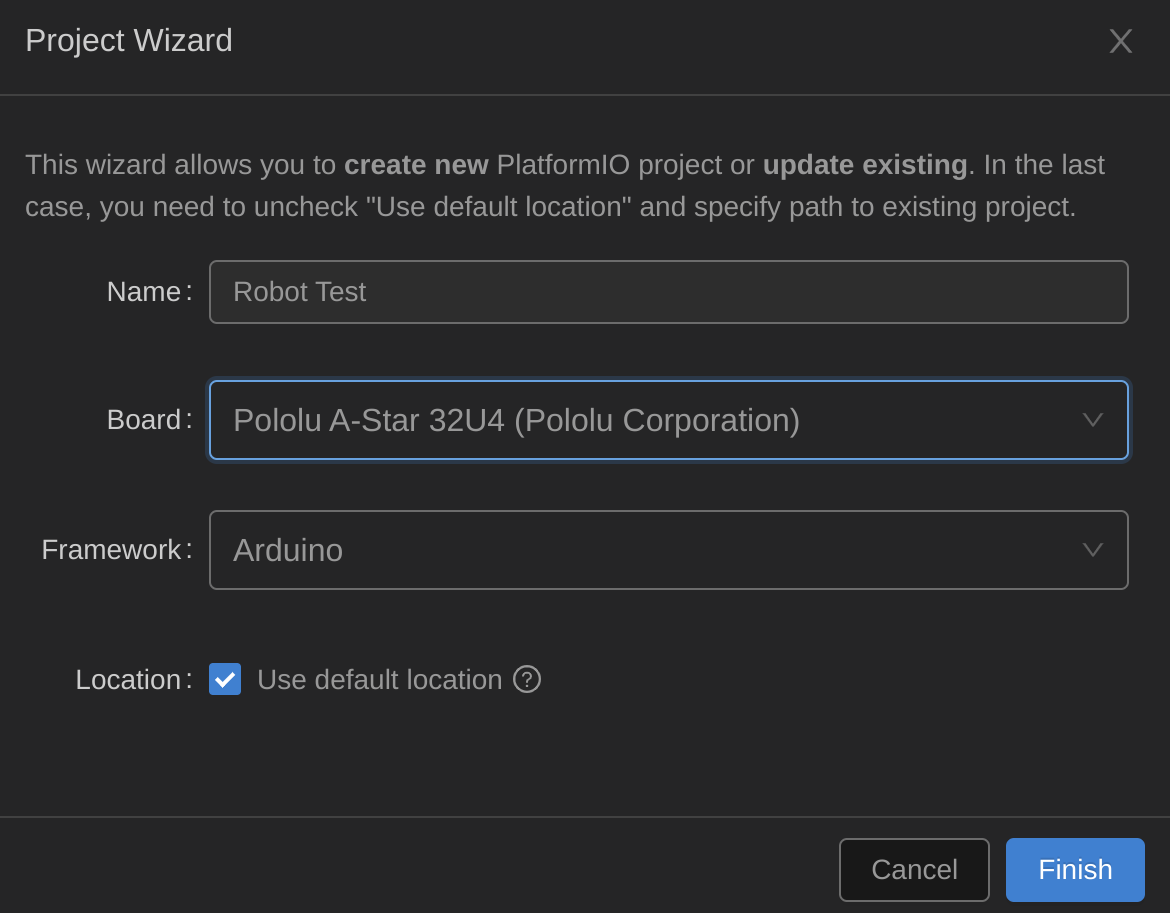Click the chevron on the Framework field
1170x913 pixels.
(x=1092, y=549)
